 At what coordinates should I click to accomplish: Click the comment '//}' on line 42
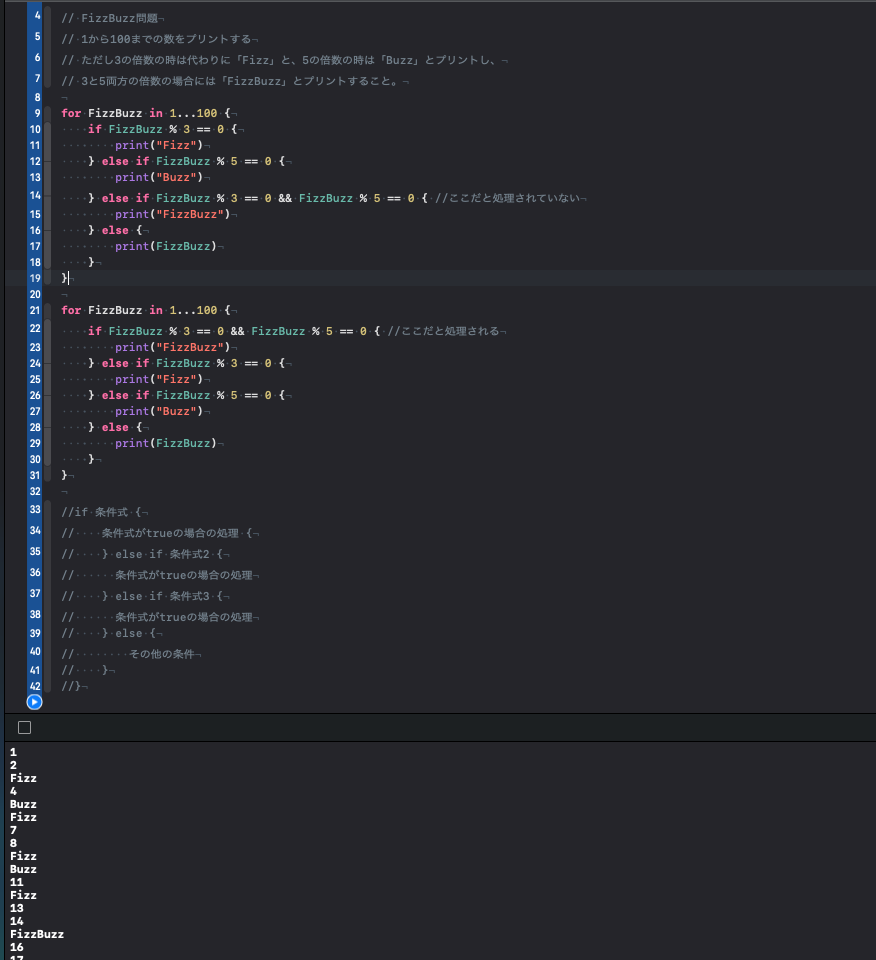71,686
